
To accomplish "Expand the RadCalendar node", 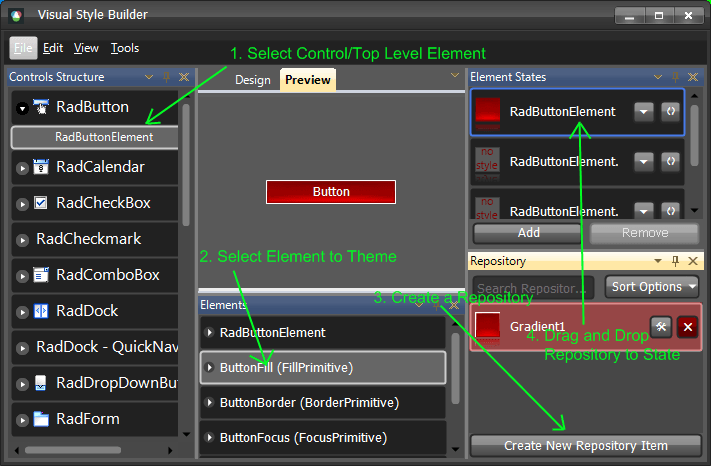I will [x=22, y=168].
